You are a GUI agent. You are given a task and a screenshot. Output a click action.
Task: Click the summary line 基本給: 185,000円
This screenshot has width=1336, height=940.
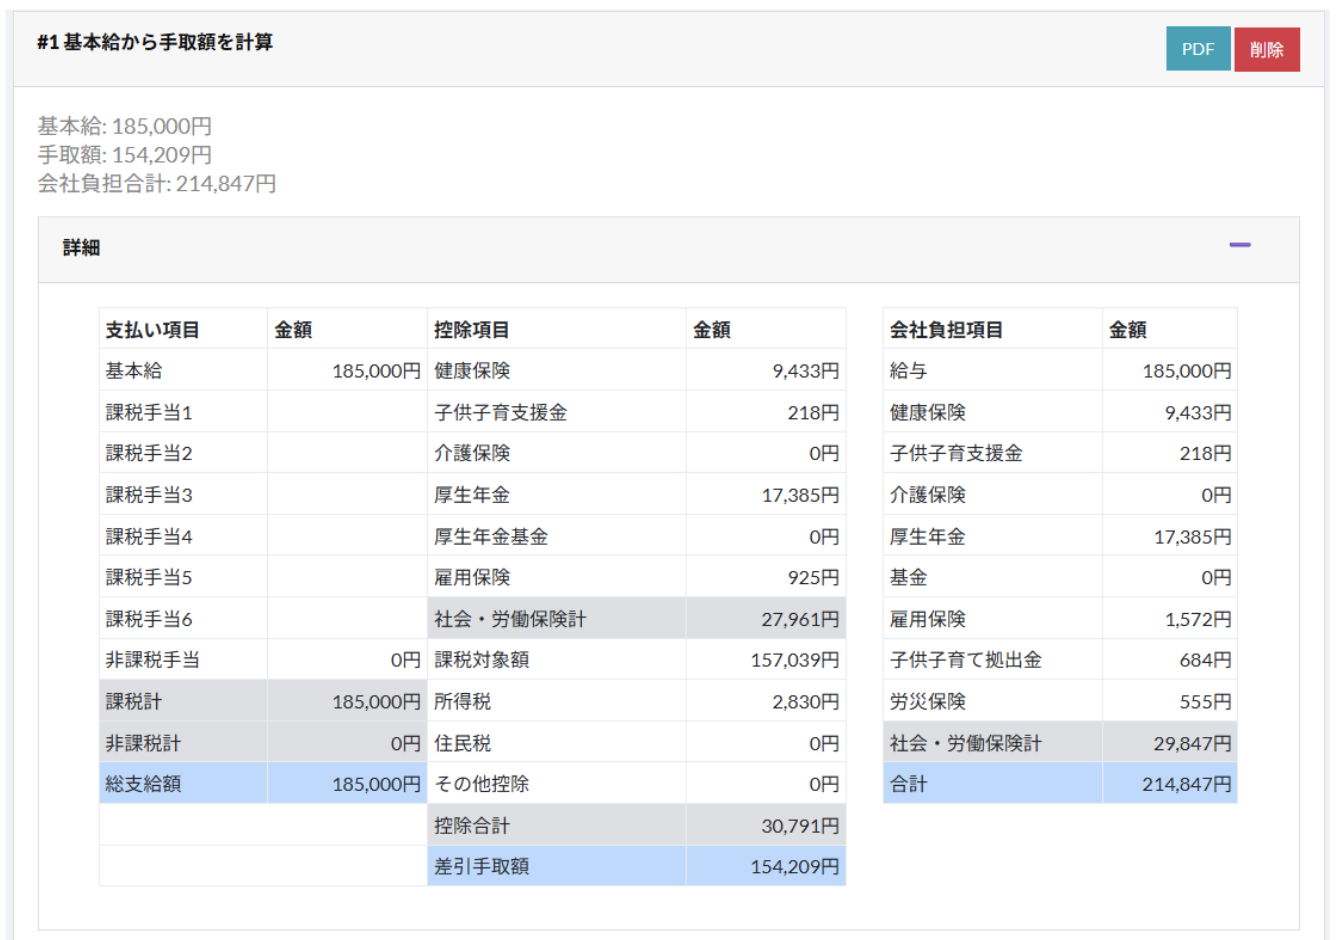(125, 126)
